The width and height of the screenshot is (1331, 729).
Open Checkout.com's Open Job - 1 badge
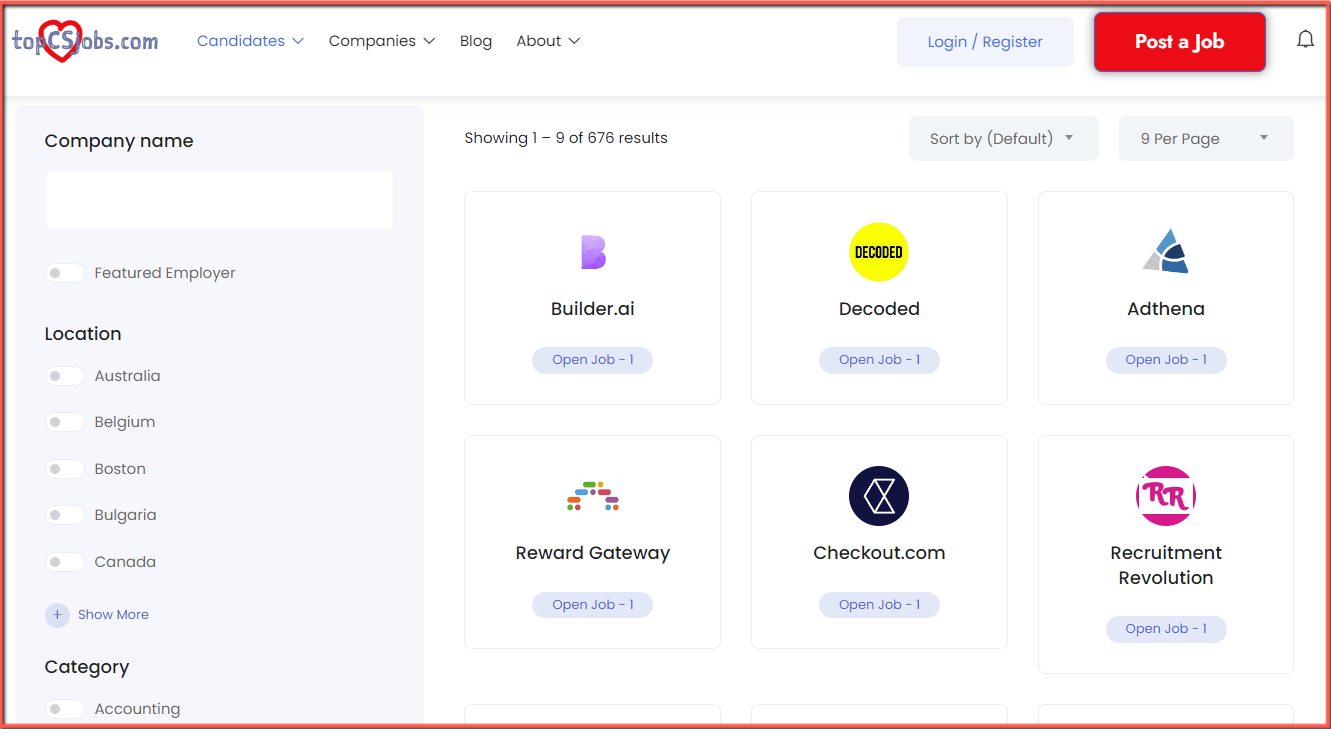(x=879, y=605)
